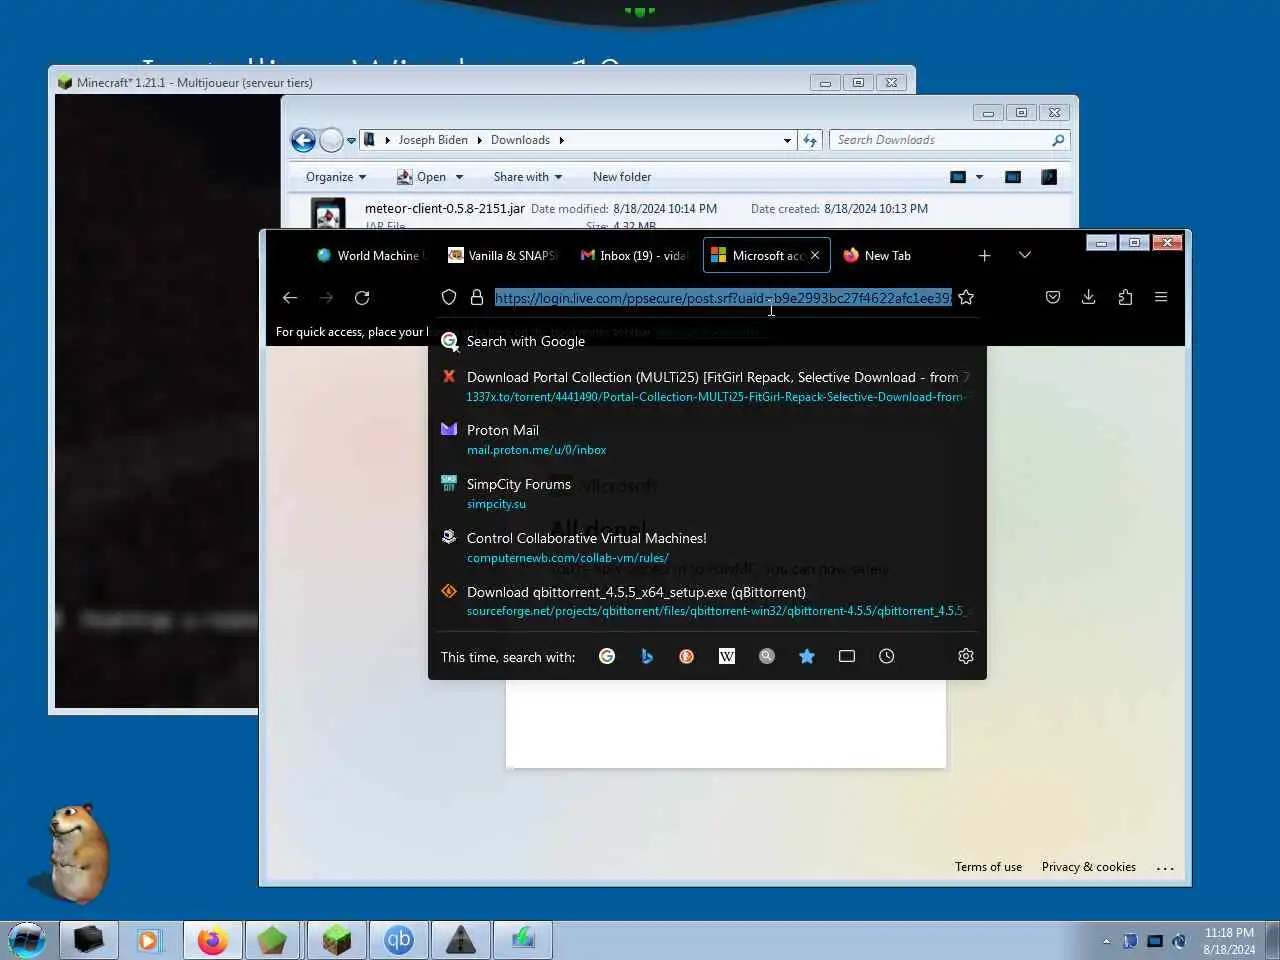Search history using the clock icon
1280x960 pixels.
887,656
